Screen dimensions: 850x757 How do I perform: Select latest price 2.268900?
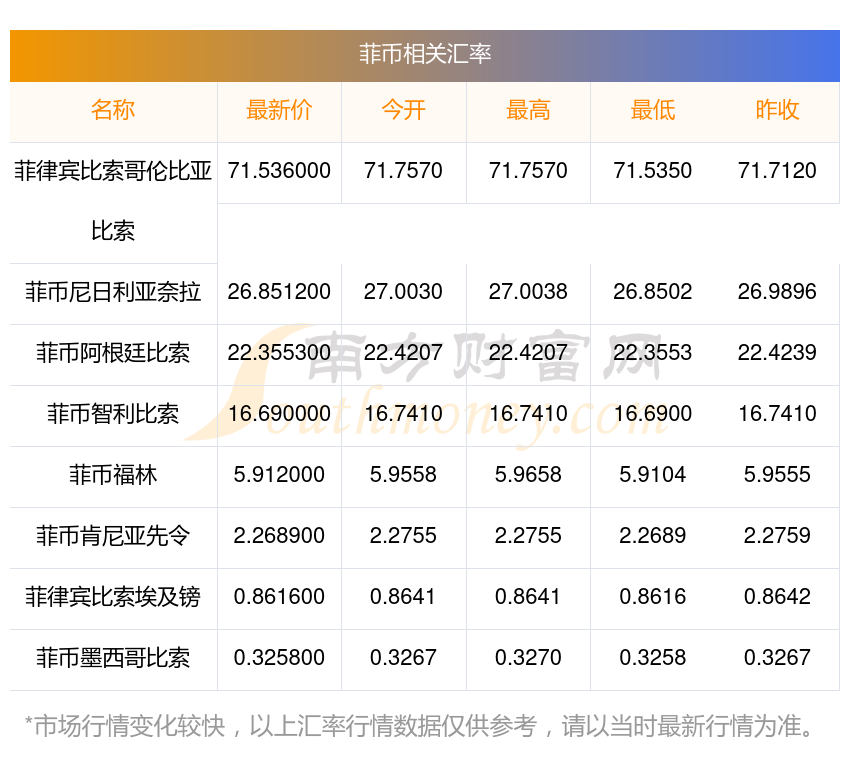point(279,536)
